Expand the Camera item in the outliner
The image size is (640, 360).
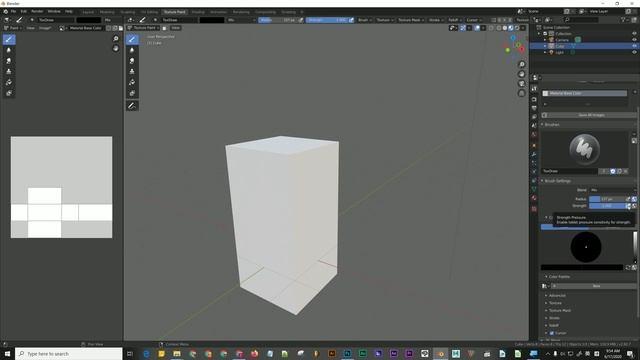[x=545, y=40]
